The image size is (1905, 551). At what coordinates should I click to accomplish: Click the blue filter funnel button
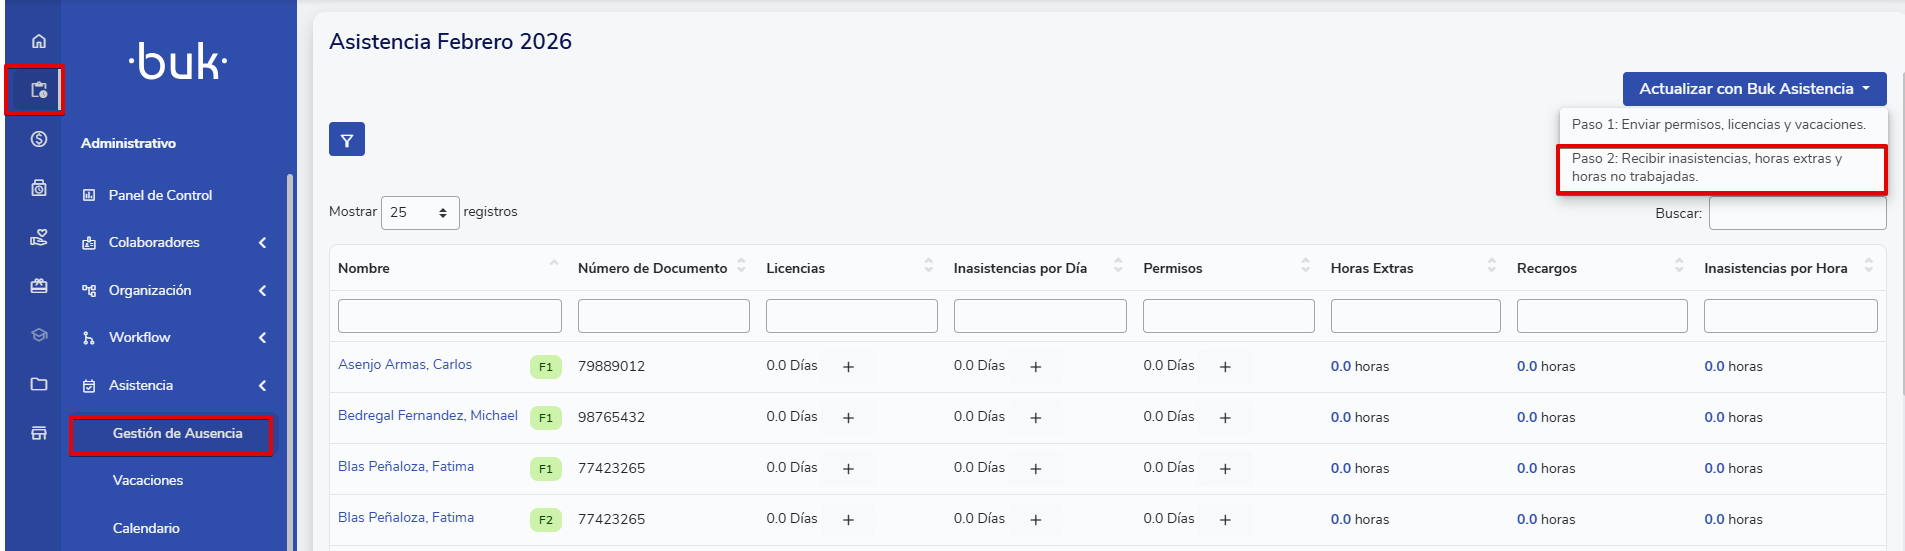[x=347, y=140]
